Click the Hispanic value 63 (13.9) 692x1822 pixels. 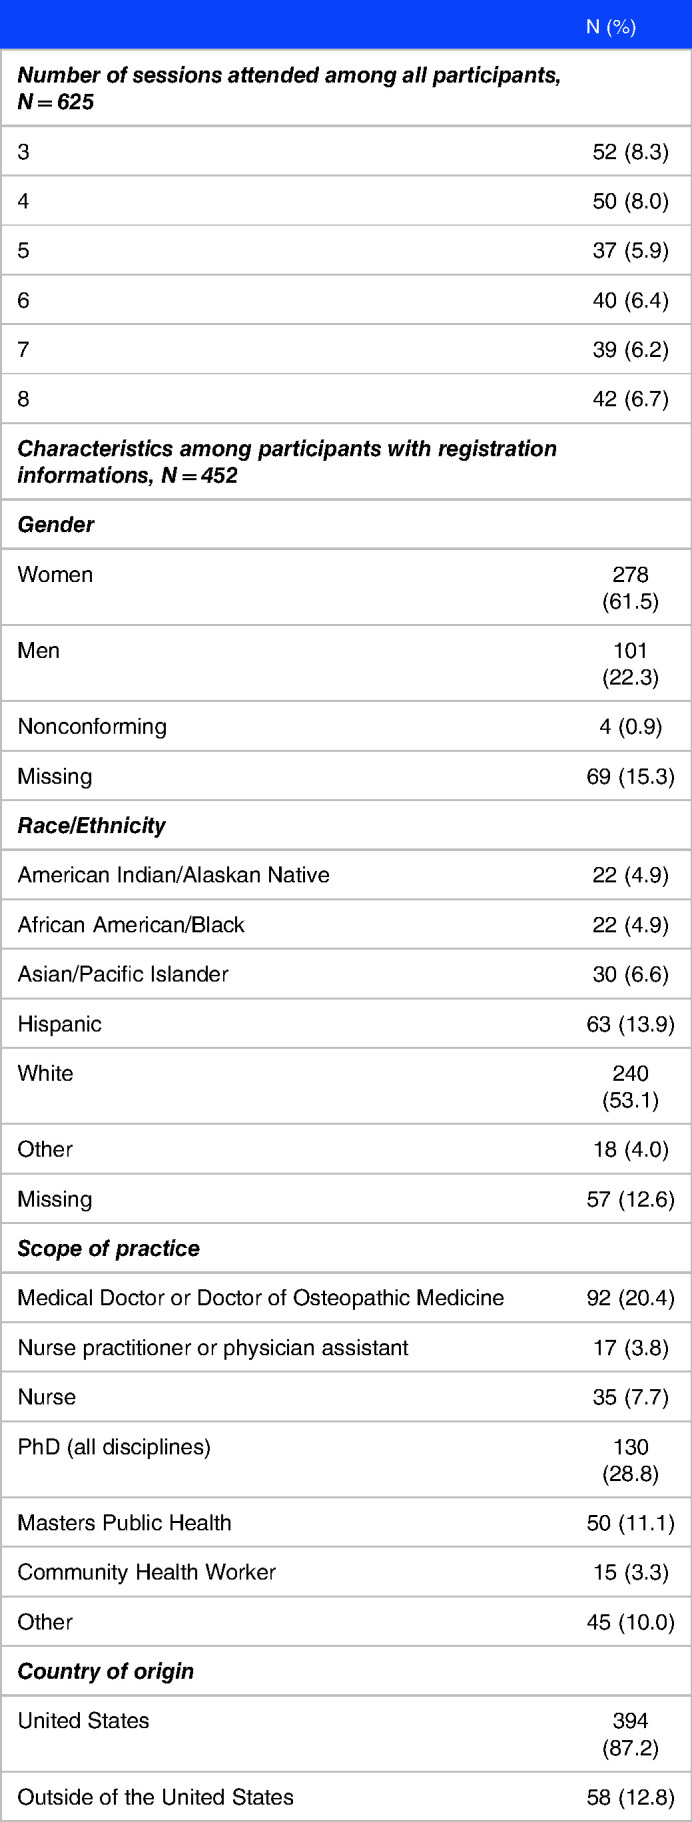630,1024
